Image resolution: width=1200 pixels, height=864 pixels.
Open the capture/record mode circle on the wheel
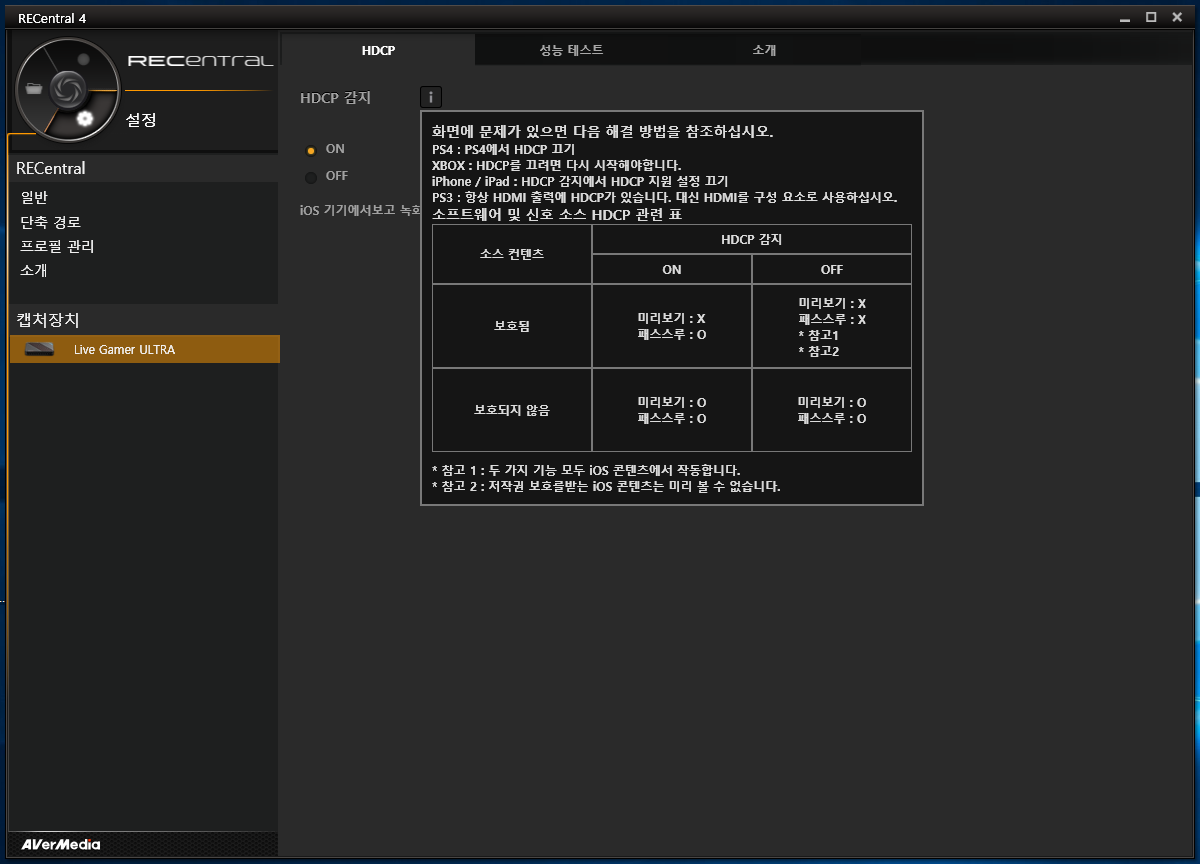(x=84, y=60)
